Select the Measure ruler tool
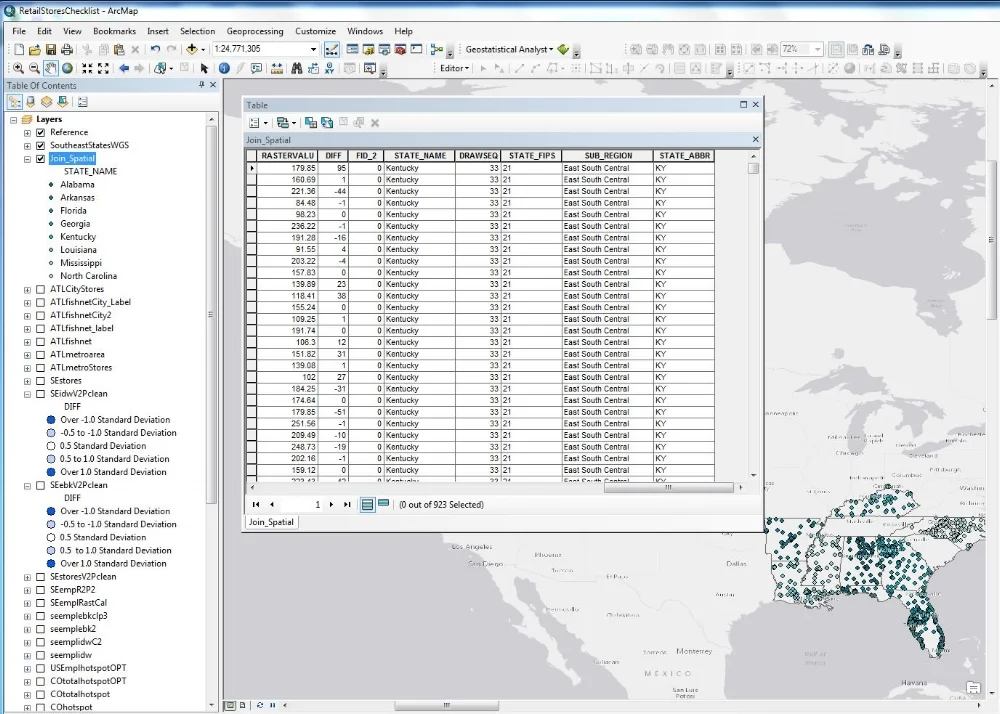 [x=277, y=68]
